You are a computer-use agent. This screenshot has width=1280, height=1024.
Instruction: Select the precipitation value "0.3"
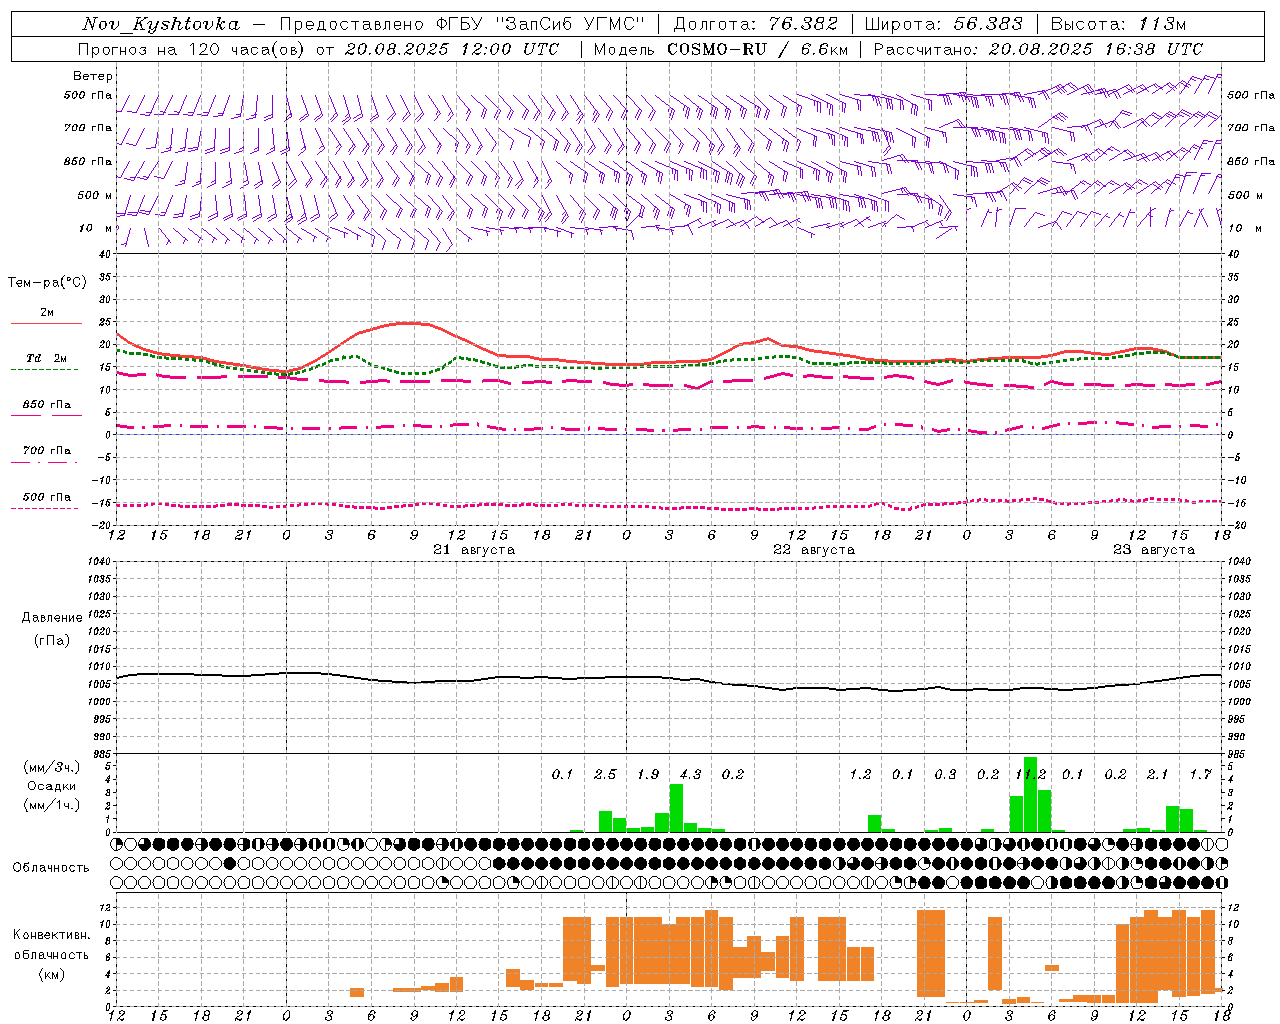945,775
